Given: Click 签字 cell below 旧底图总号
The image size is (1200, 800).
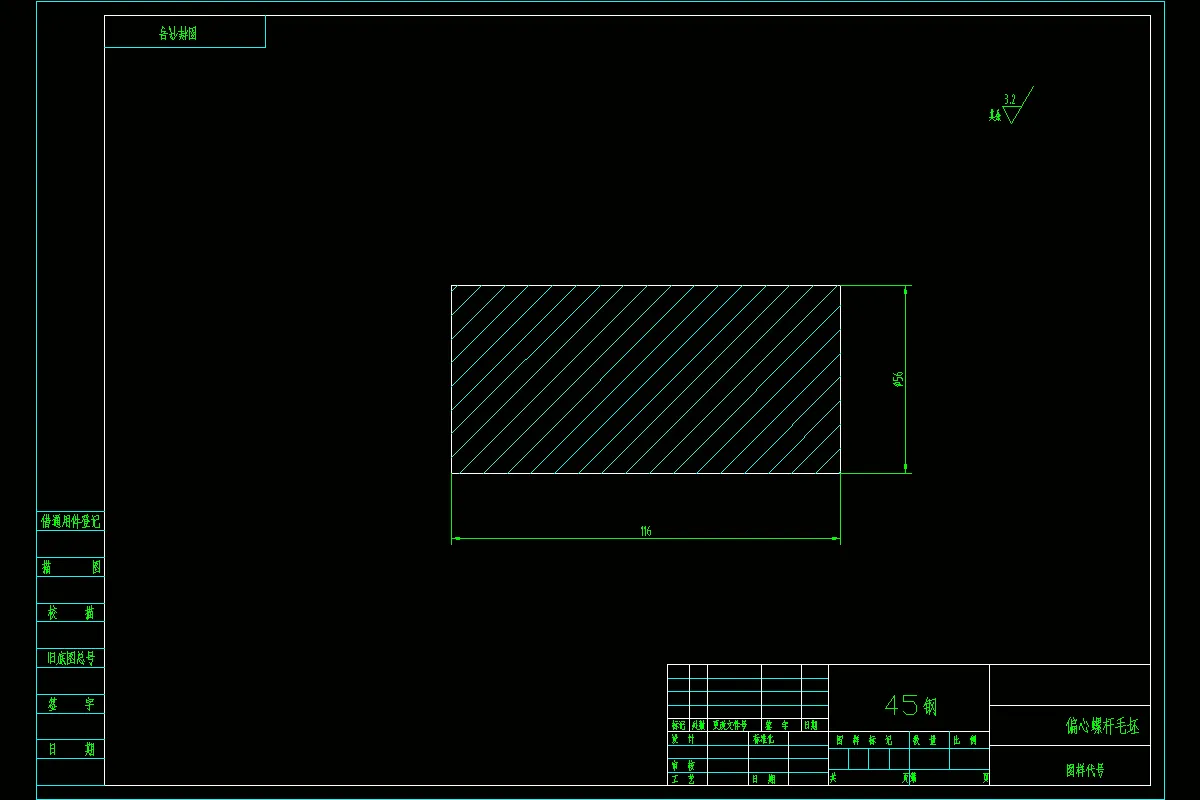Looking at the screenshot, I should (x=70, y=704).
